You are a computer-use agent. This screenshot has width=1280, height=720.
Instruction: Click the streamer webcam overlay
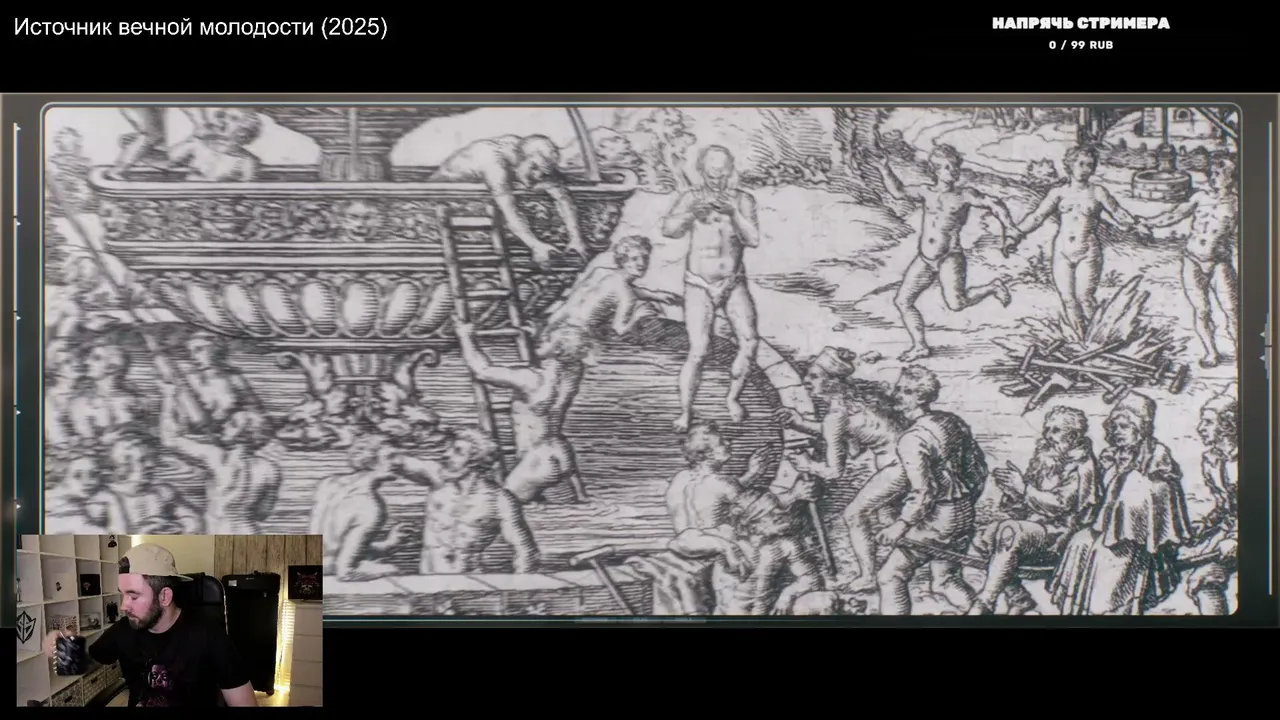(x=169, y=621)
